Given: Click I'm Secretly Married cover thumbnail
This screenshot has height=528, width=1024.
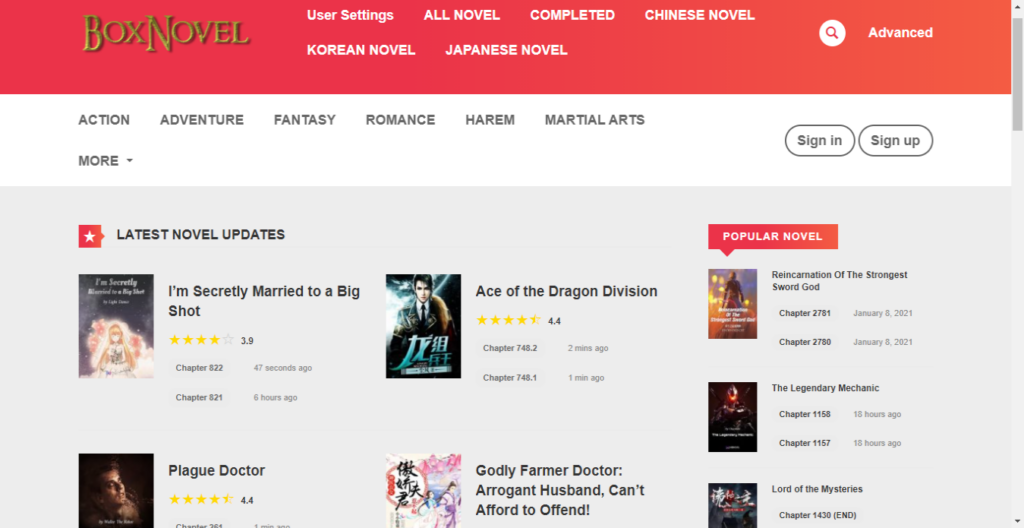Looking at the screenshot, I should point(116,326).
